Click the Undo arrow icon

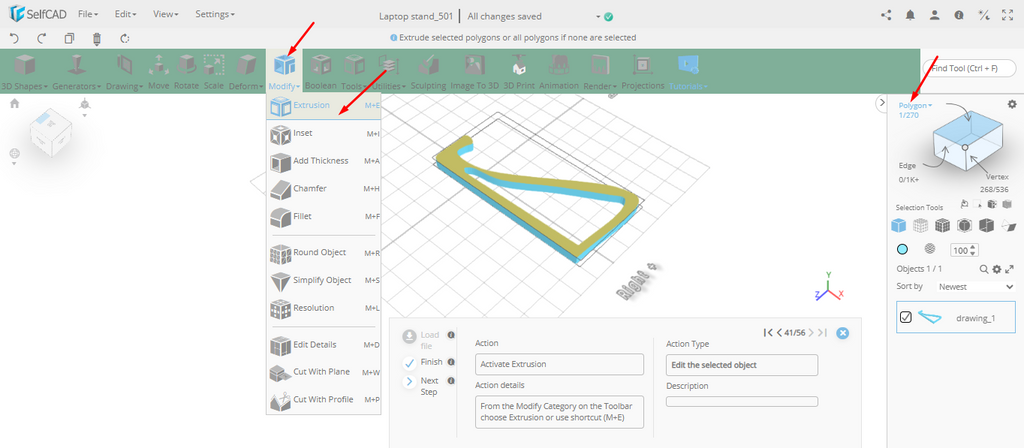14,38
